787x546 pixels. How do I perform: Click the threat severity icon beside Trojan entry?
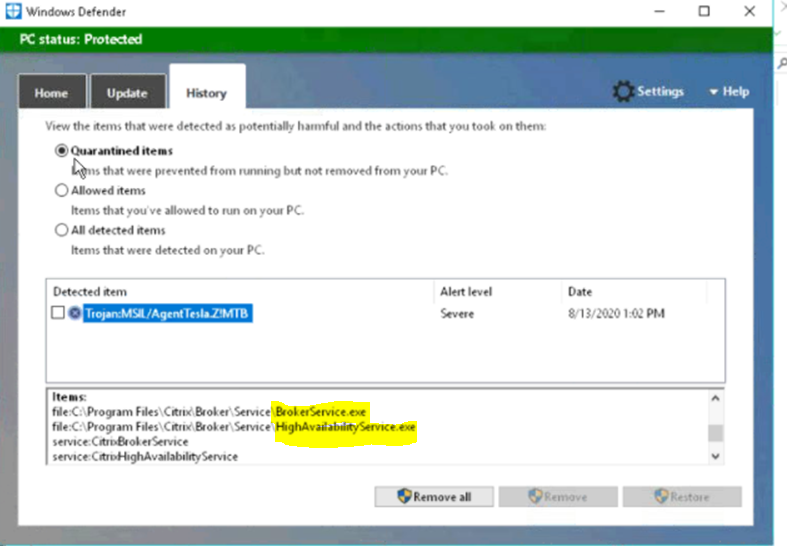(x=75, y=313)
